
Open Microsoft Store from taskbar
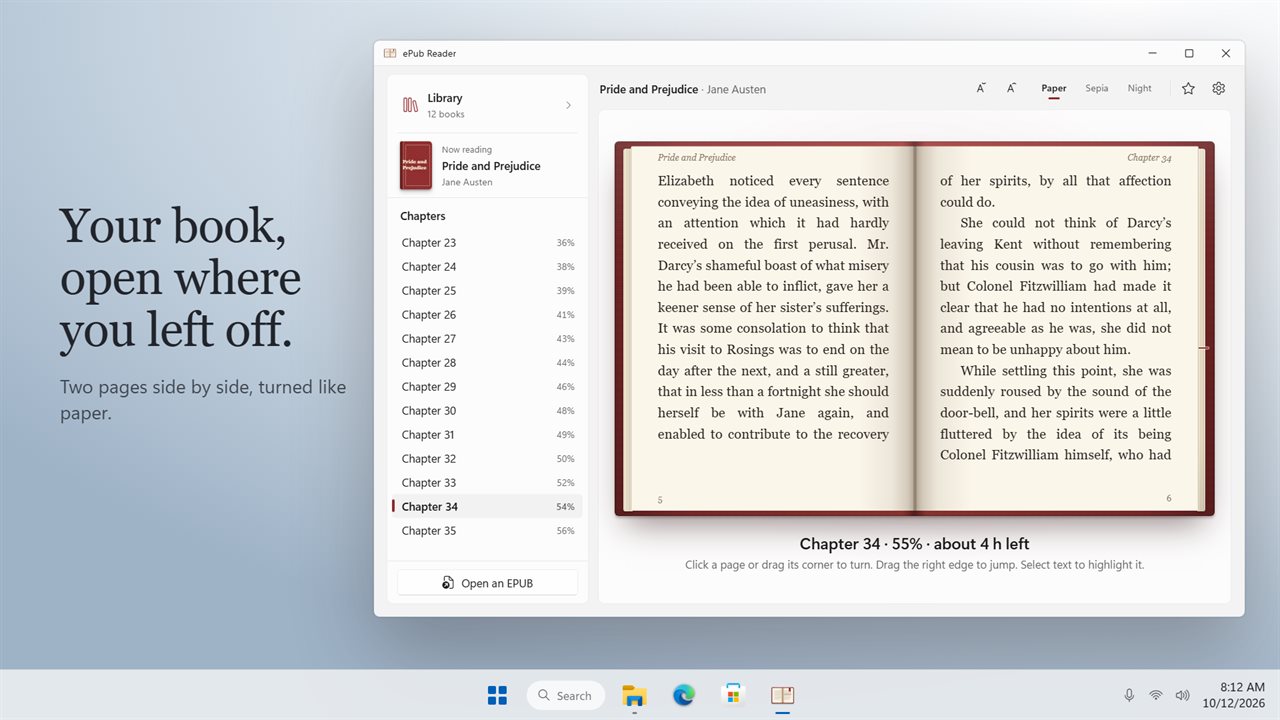click(x=733, y=695)
